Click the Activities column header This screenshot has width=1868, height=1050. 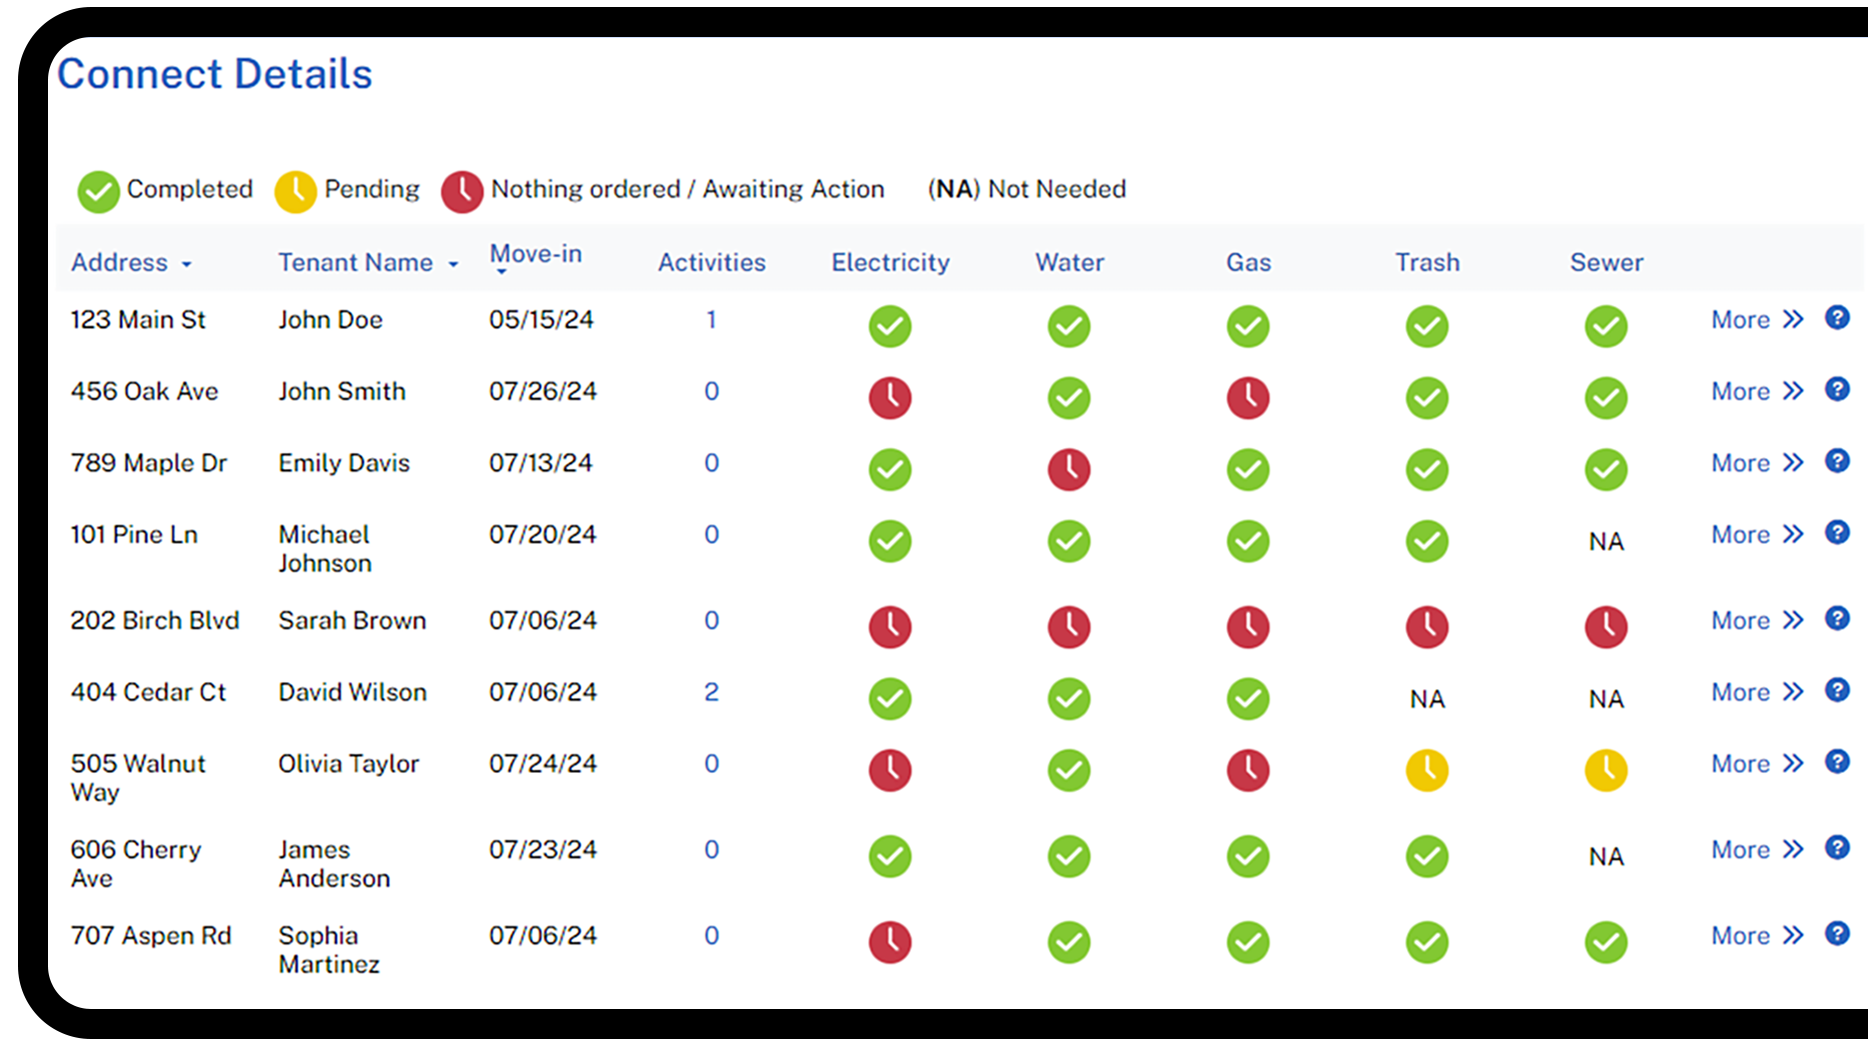[x=711, y=262]
